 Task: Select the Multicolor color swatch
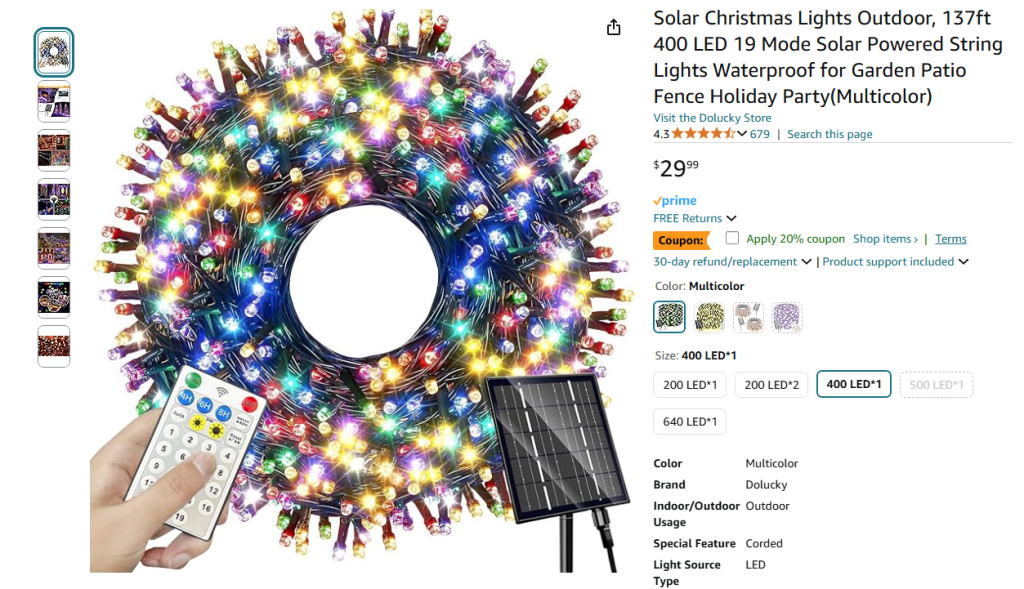point(670,317)
